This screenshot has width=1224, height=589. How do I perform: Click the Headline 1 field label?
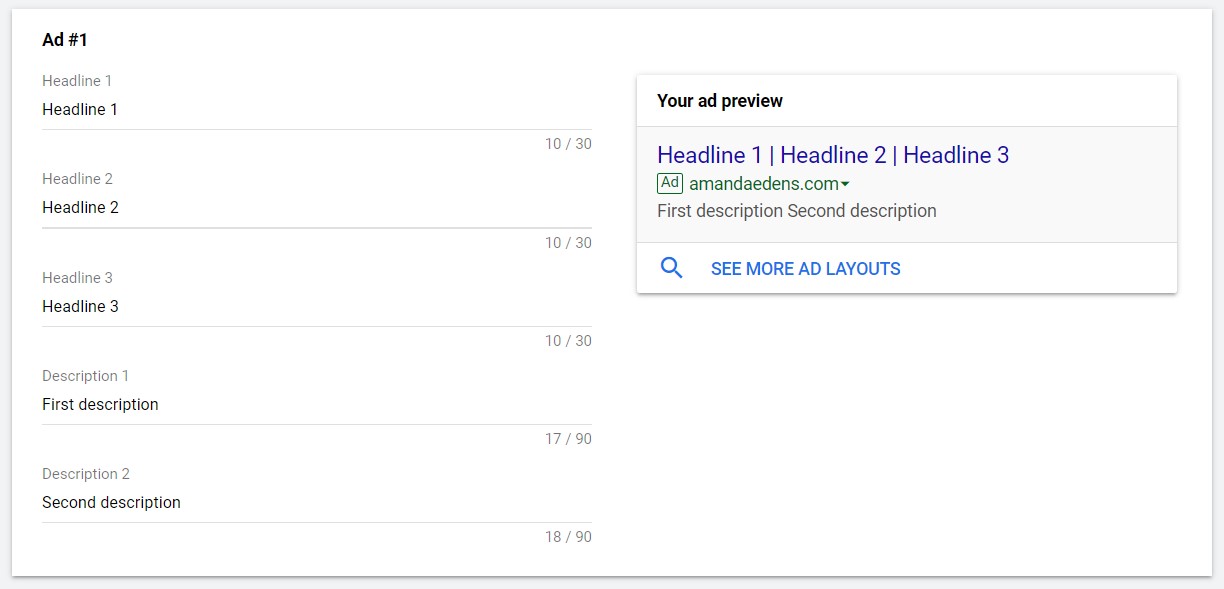point(77,80)
